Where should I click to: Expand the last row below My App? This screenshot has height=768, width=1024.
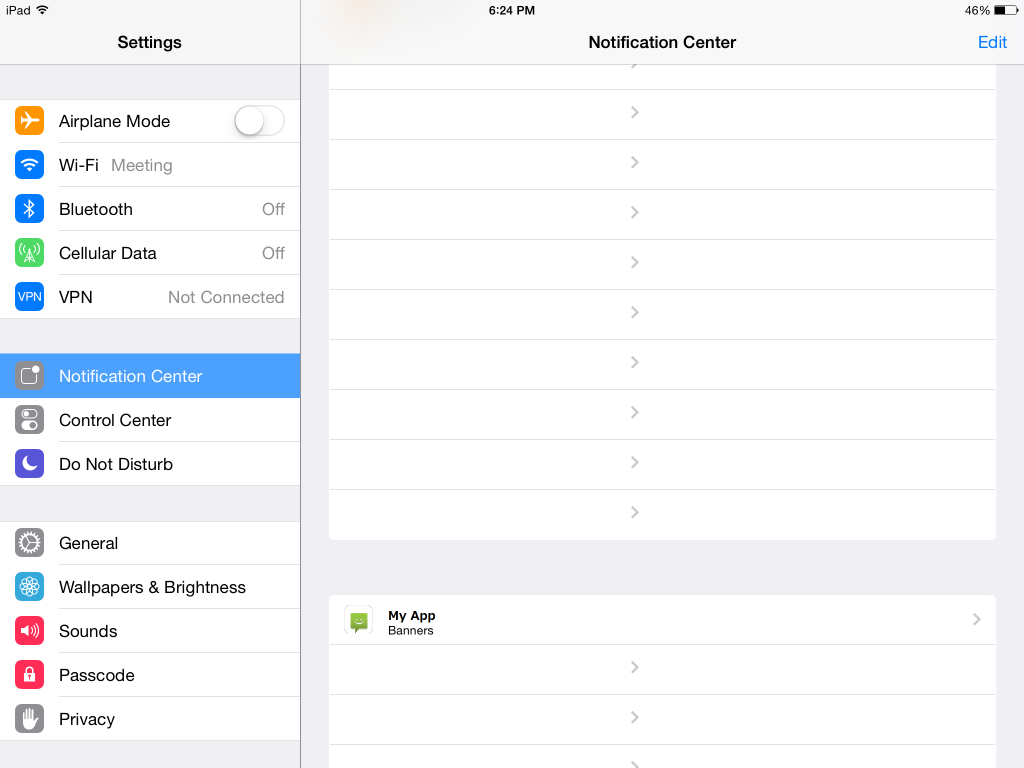(x=662, y=717)
